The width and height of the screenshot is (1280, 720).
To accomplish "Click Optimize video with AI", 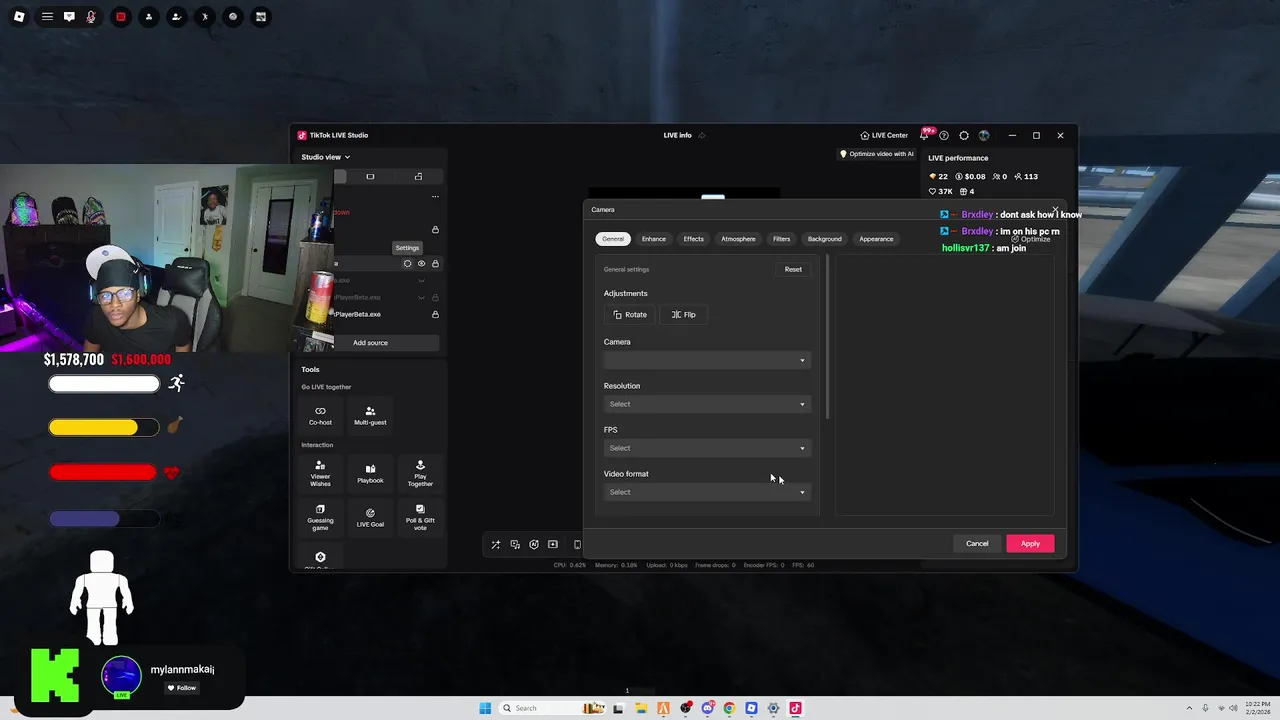I will click(x=877, y=154).
